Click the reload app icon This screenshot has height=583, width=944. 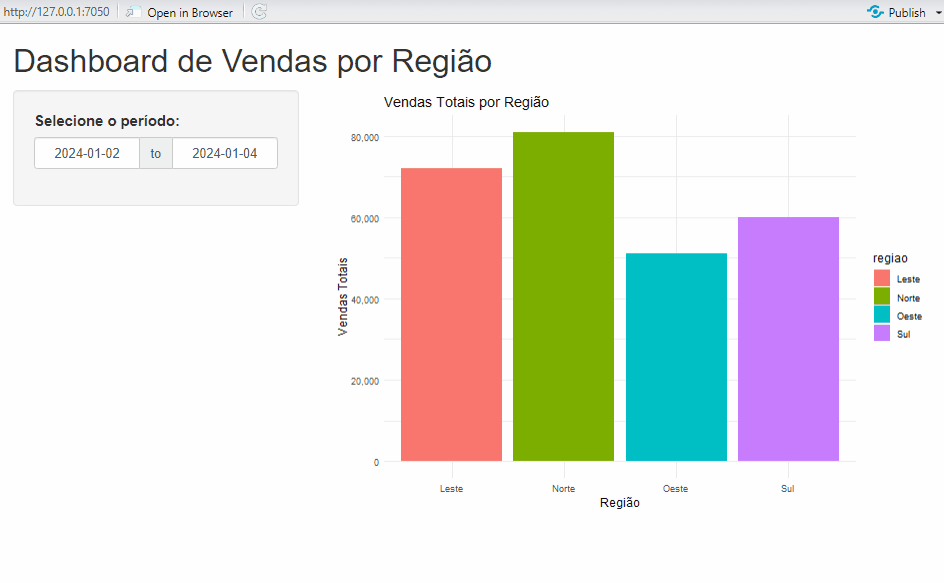(259, 12)
